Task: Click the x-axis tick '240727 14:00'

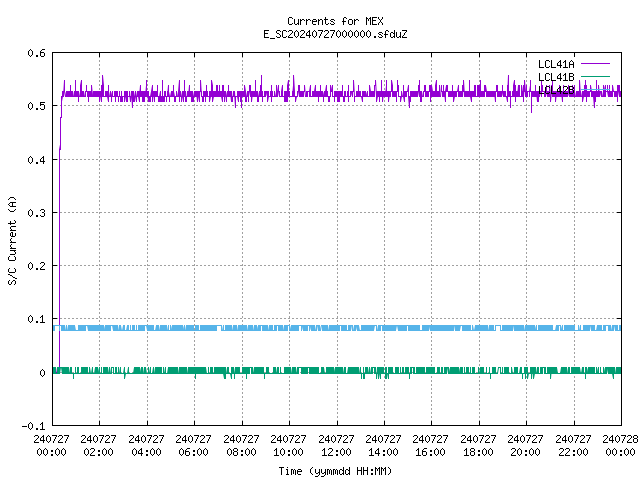Action: [383, 445]
